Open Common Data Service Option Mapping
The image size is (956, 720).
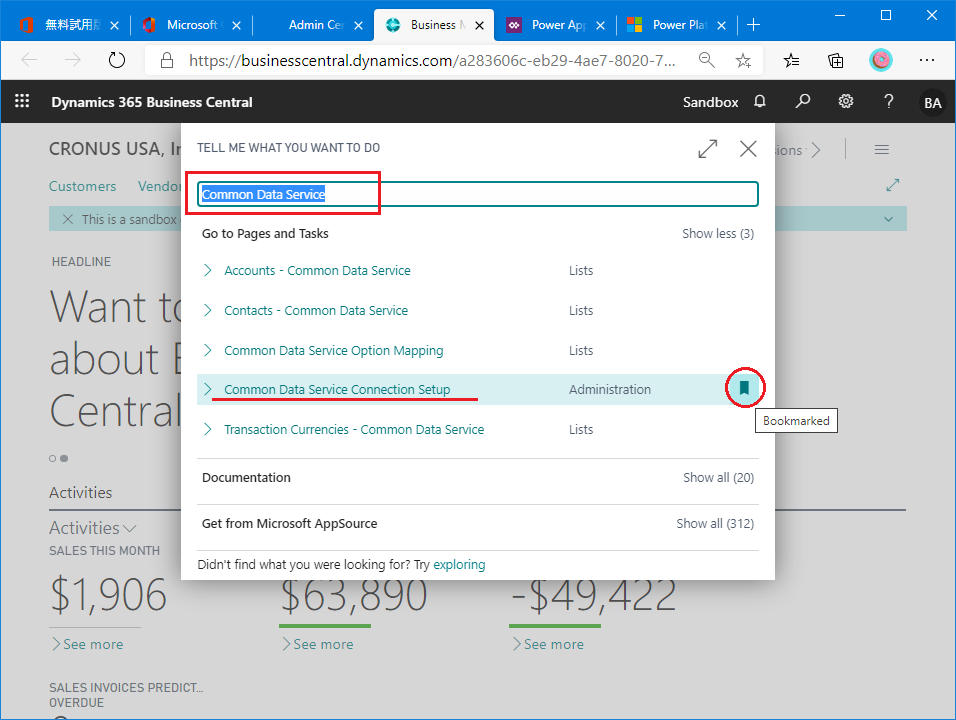tap(334, 351)
